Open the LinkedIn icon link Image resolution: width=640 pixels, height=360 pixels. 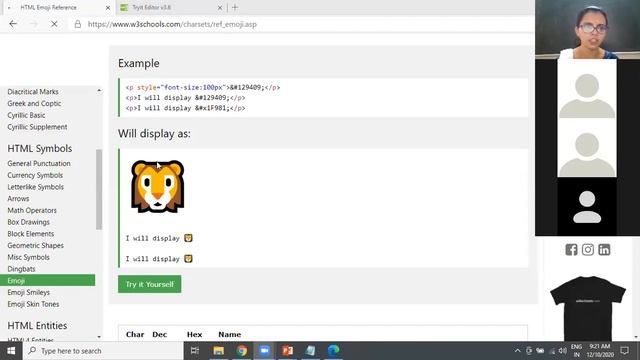tap(604, 249)
